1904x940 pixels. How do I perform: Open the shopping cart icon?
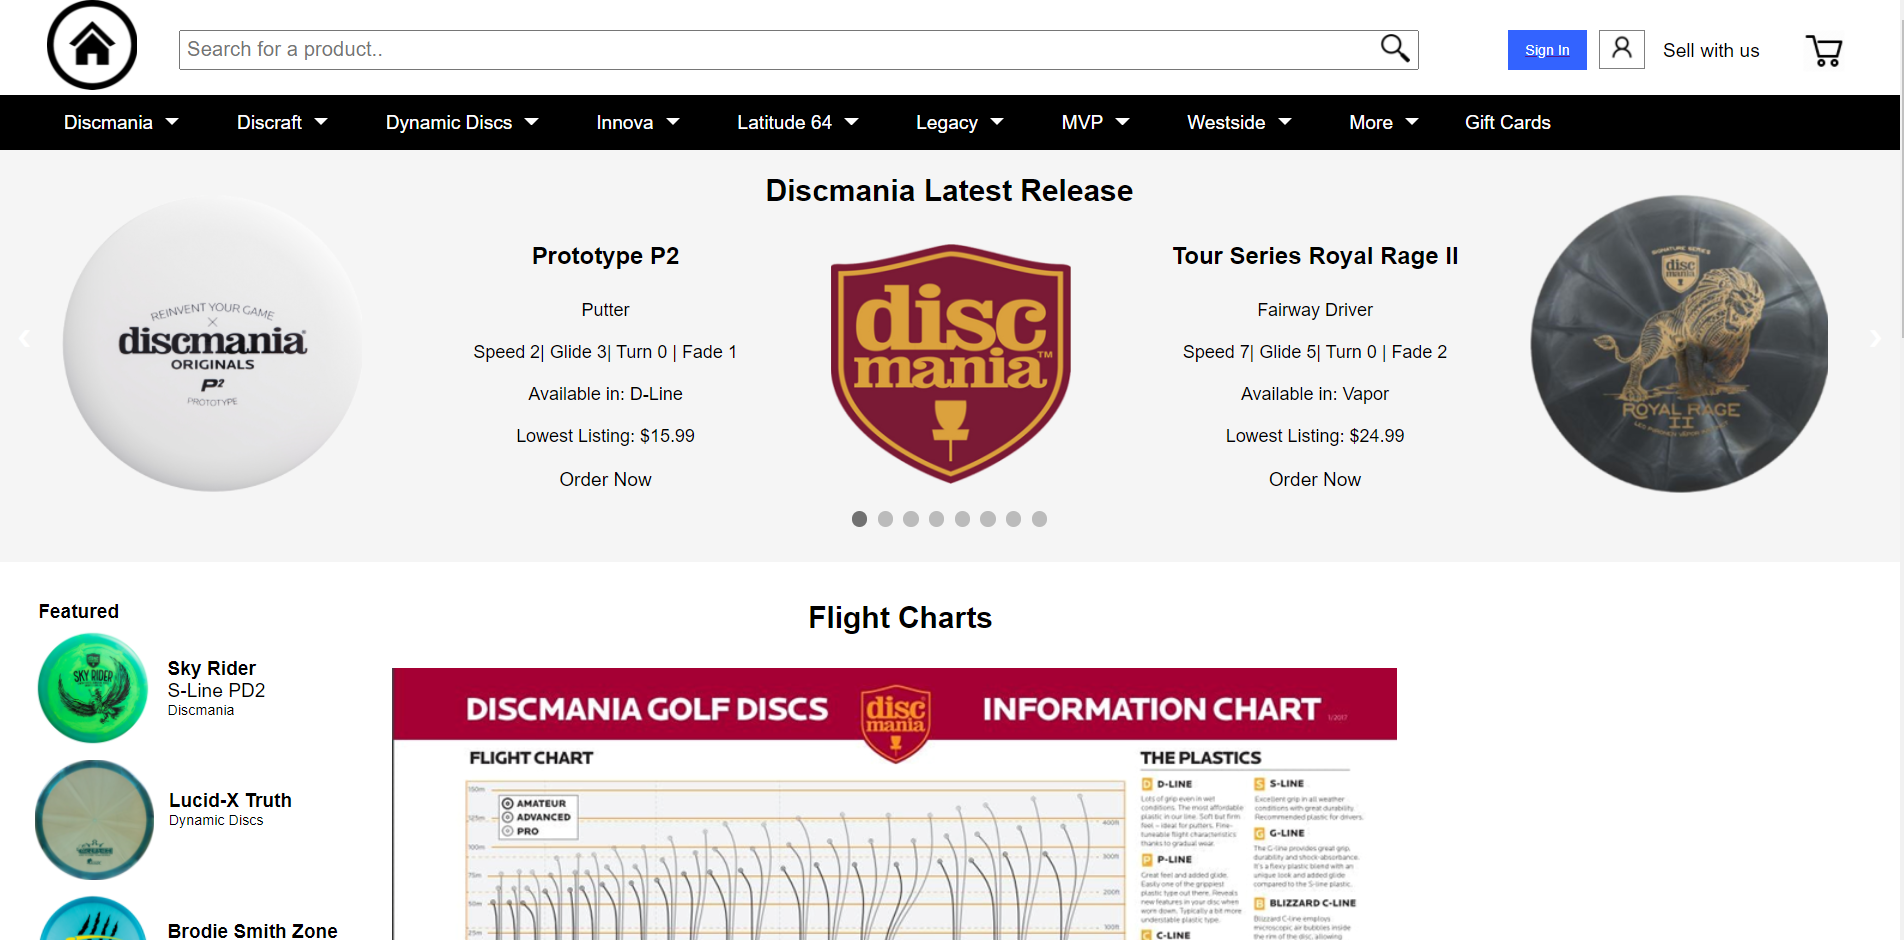[x=1824, y=50]
